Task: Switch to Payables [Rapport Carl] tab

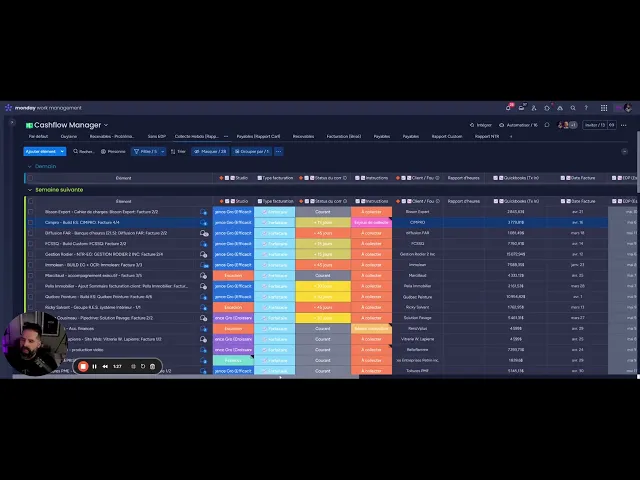Action: (258, 136)
